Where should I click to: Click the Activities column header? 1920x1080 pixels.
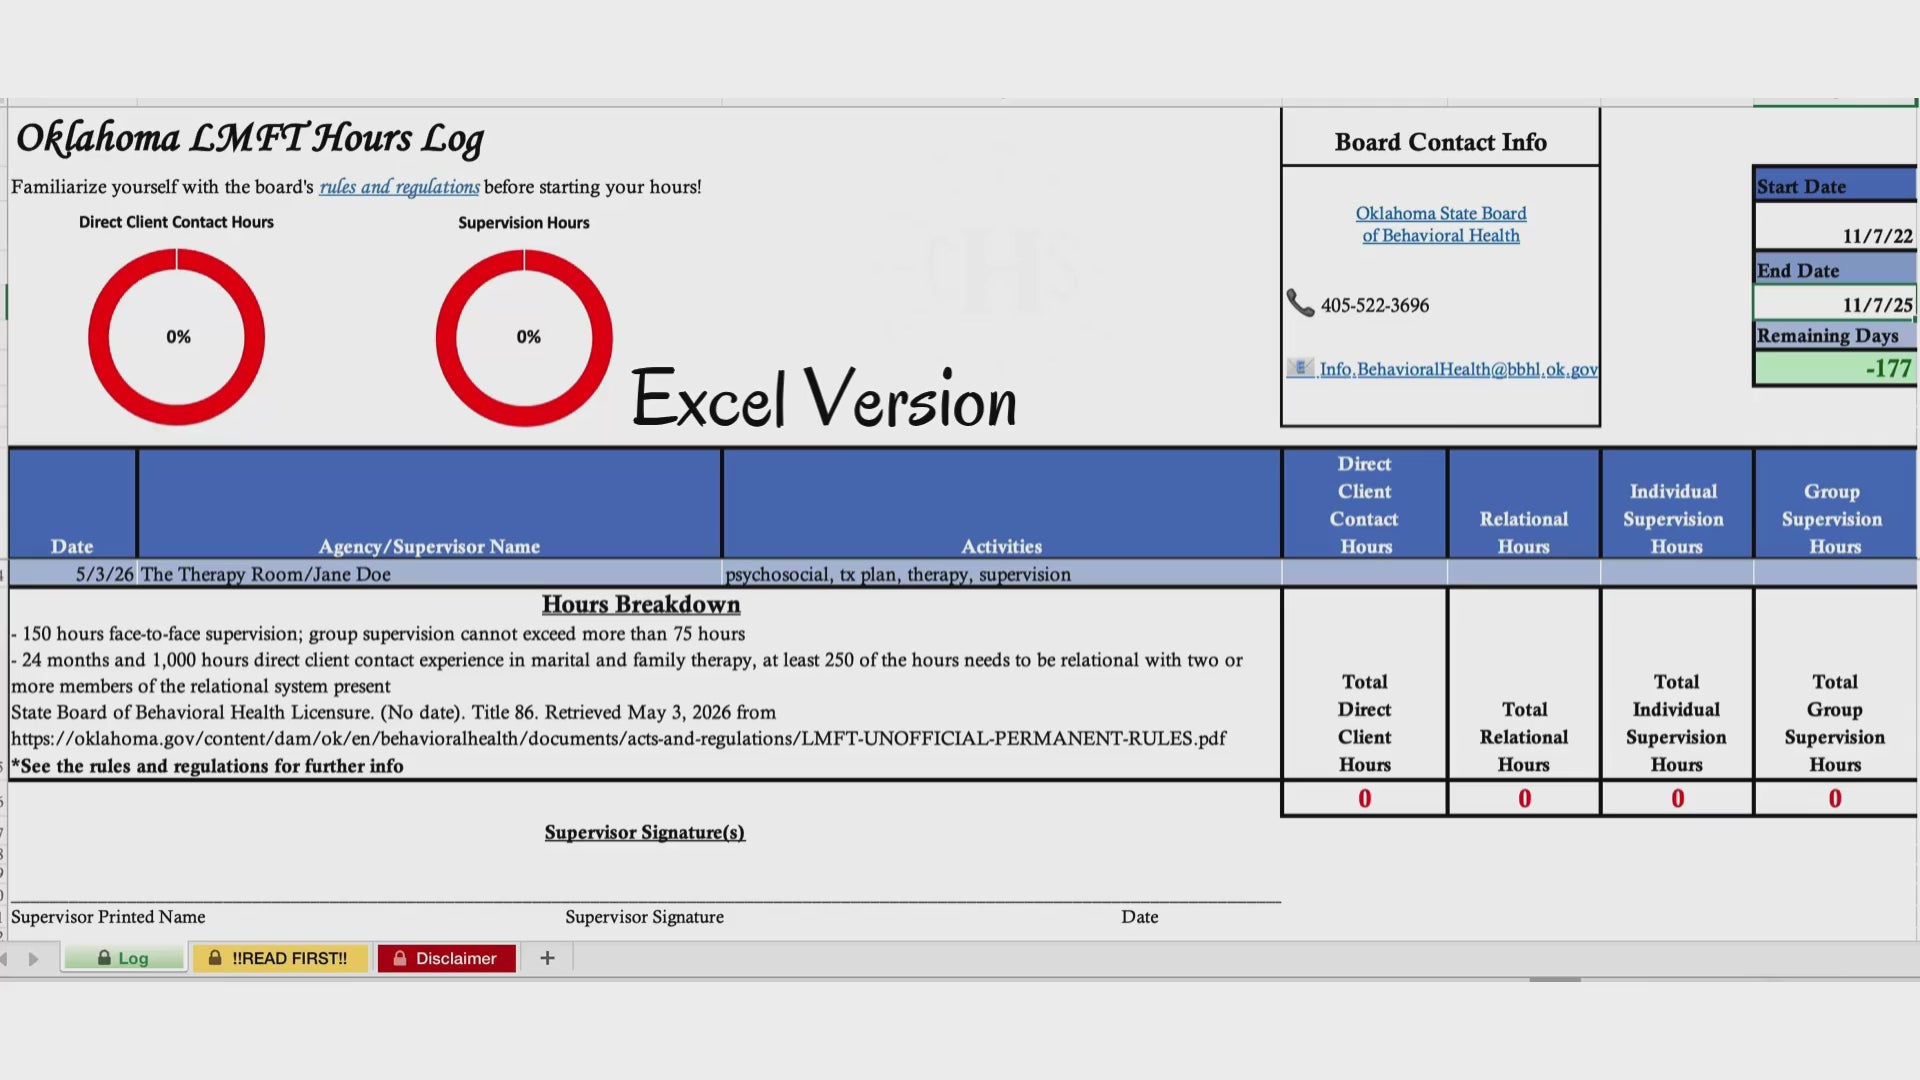tap(1001, 503)
